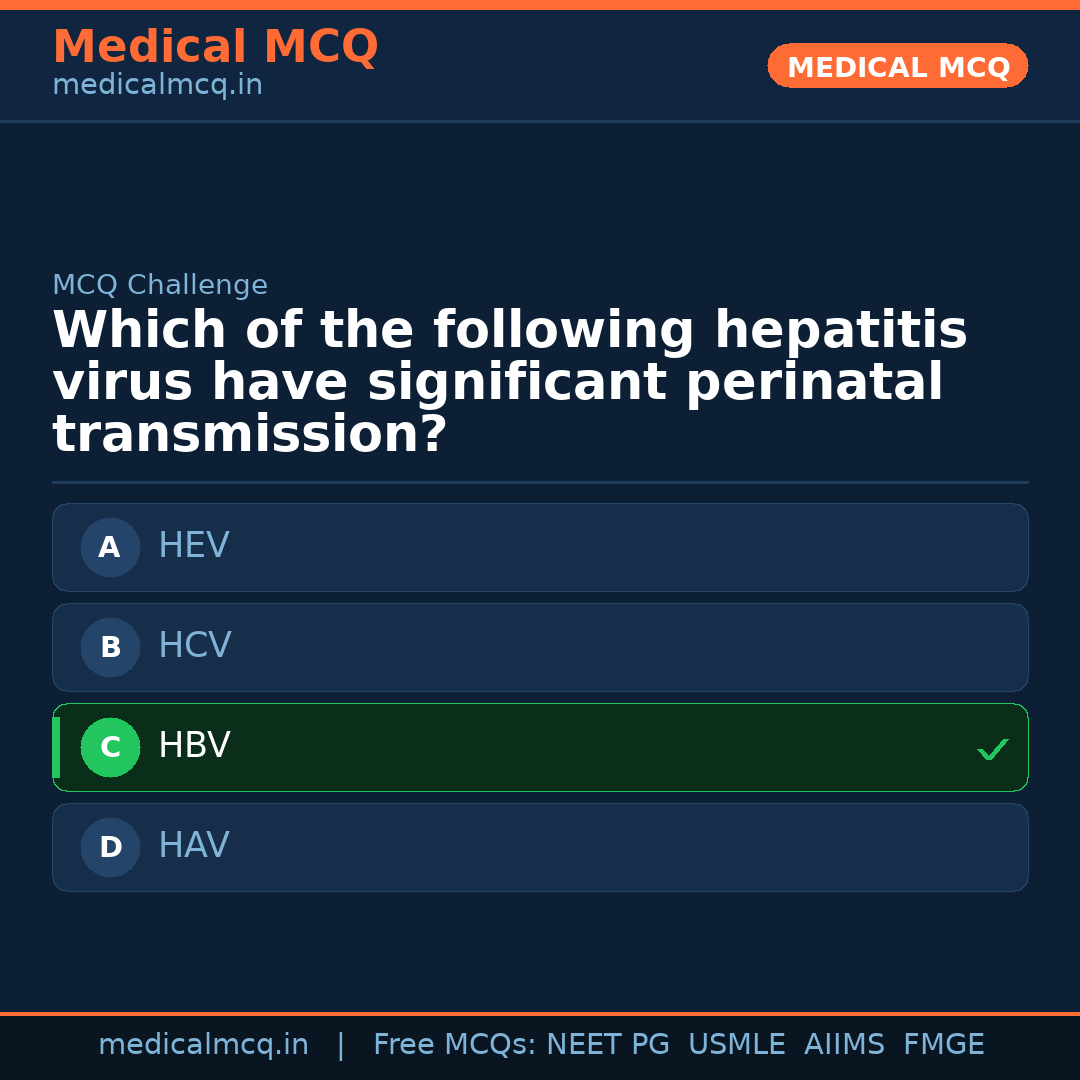Click the letter A circle badge
The height and width of the screenshot is (1080, 1080).
[x=110, y=547]
